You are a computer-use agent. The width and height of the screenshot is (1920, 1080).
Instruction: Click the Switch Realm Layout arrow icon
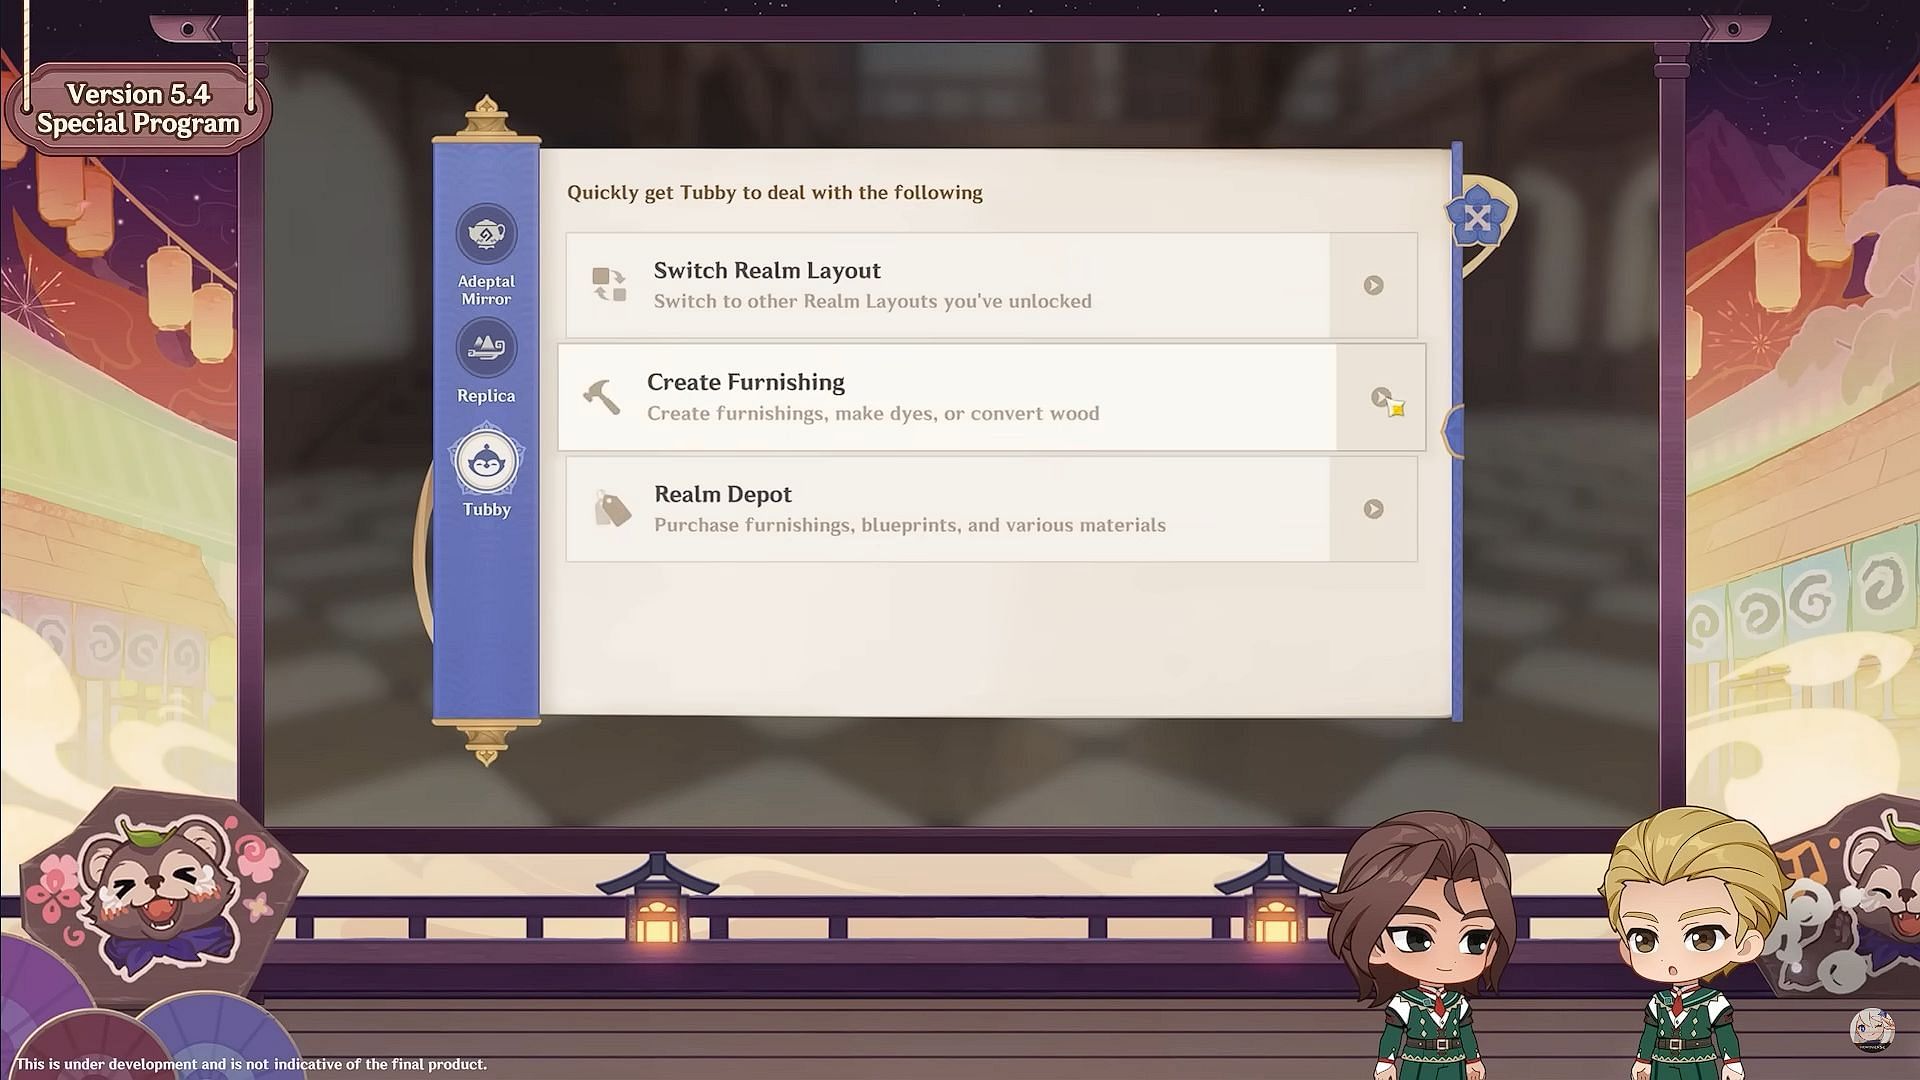[x=1373, y=285]
